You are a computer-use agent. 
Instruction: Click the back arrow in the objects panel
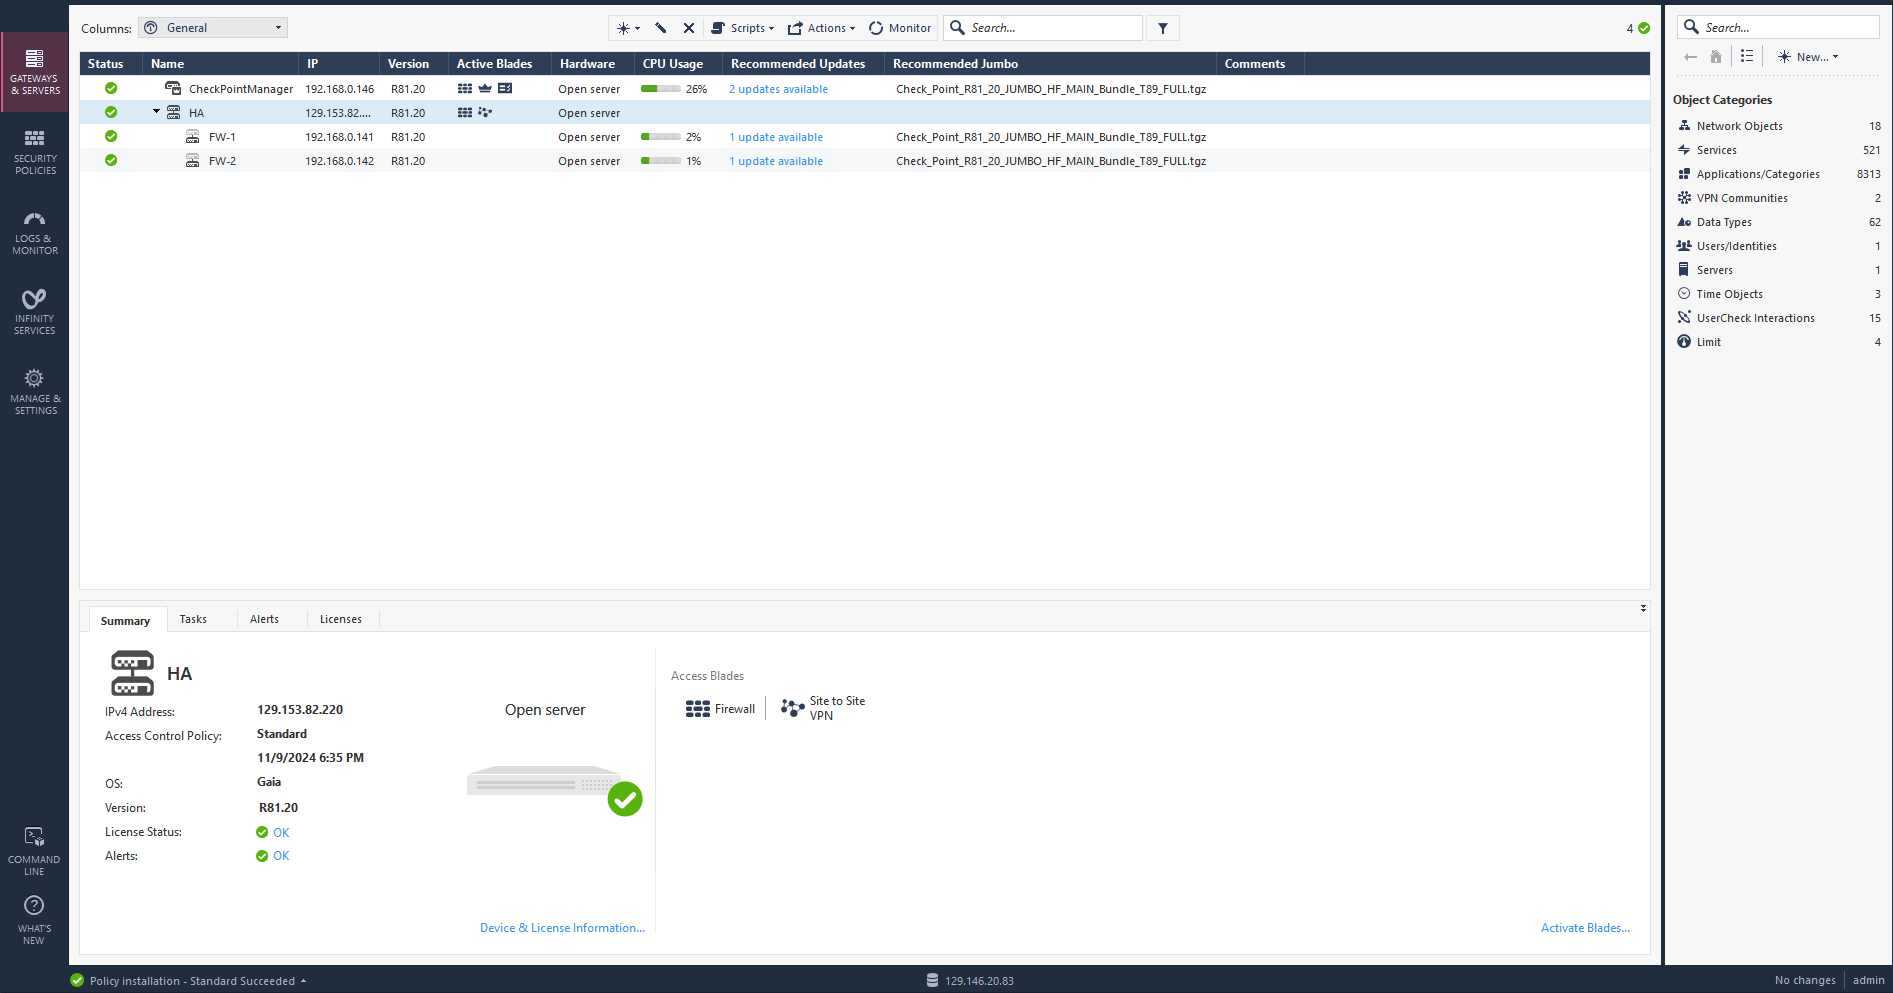pos(1690,57)
